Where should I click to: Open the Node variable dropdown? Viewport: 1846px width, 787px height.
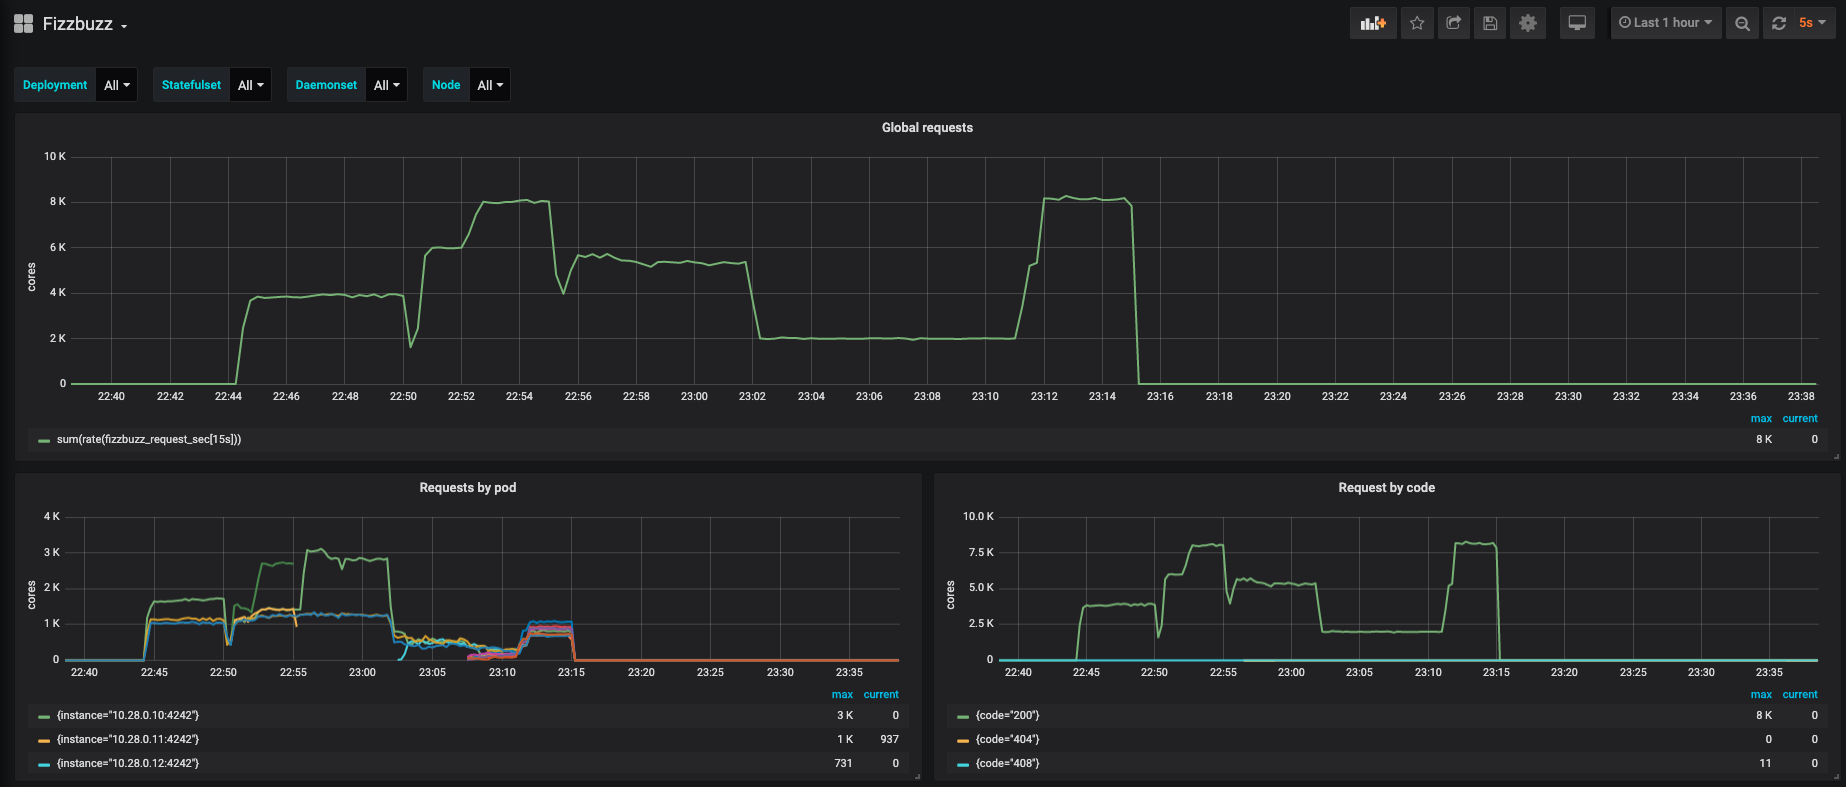[490, 85]
